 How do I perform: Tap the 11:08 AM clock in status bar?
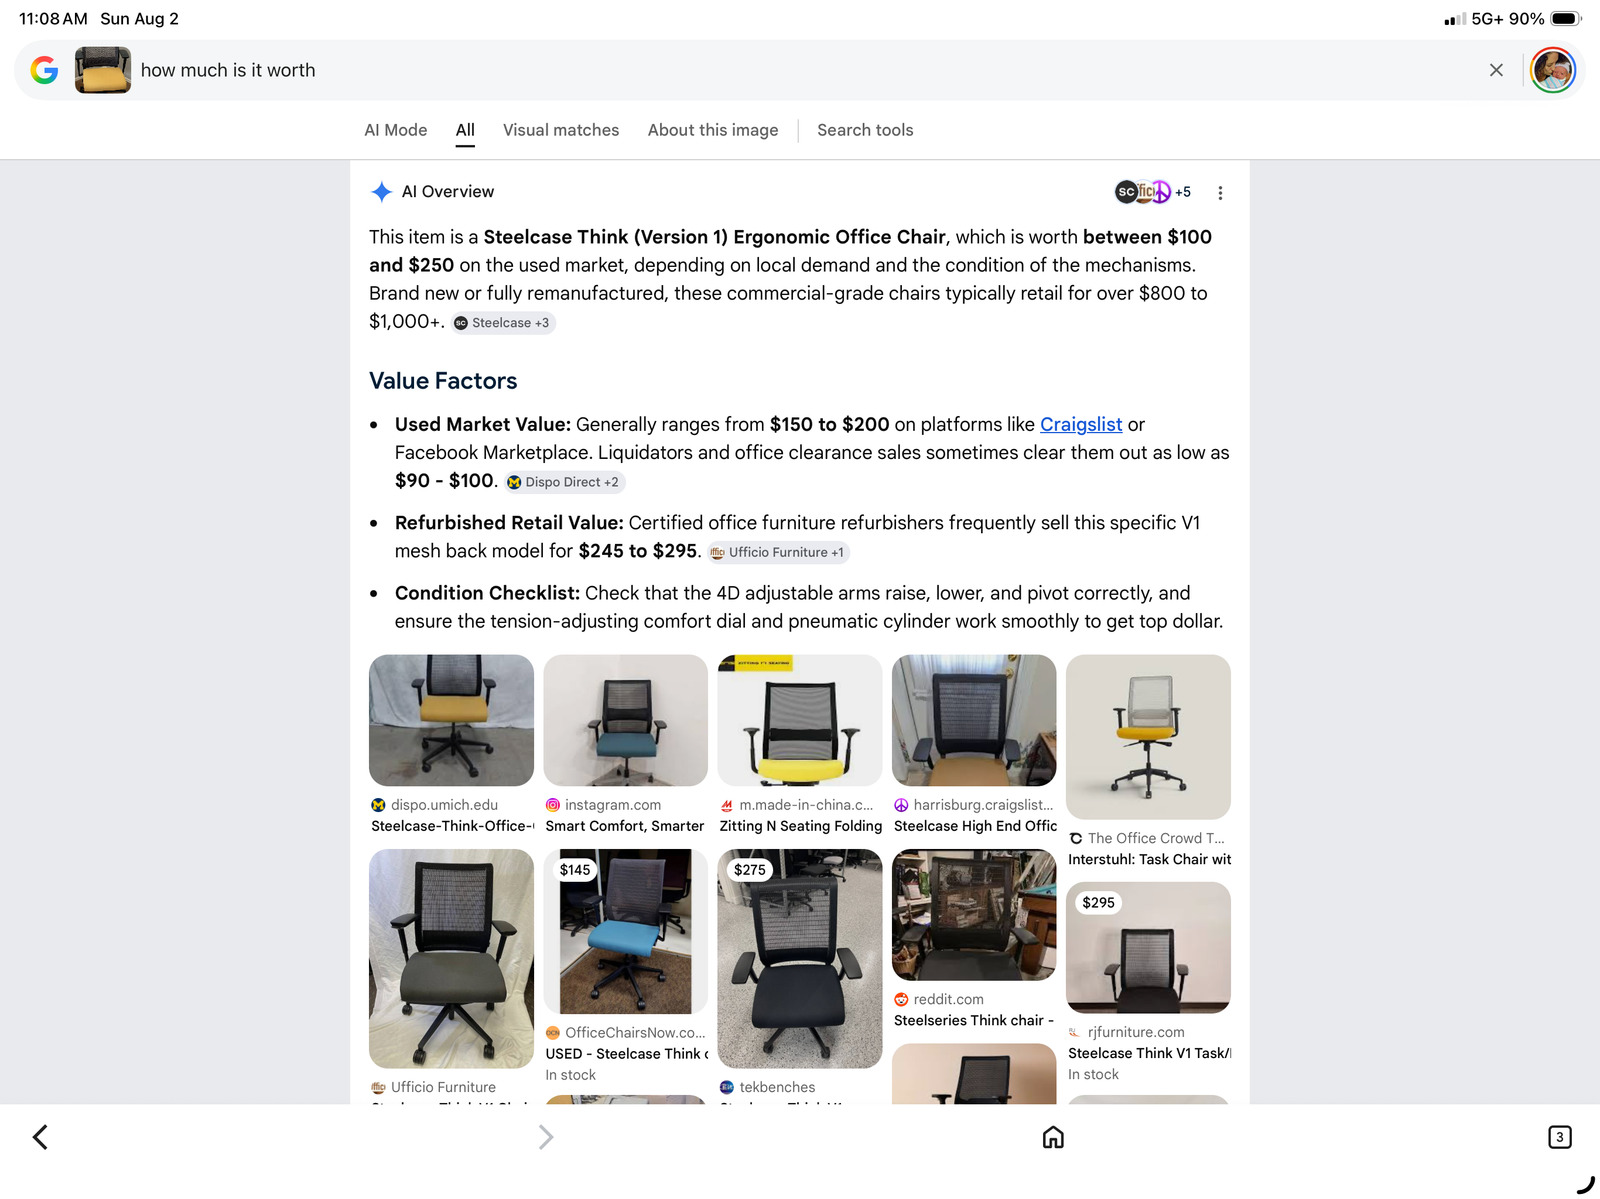[x=53, y=19]
